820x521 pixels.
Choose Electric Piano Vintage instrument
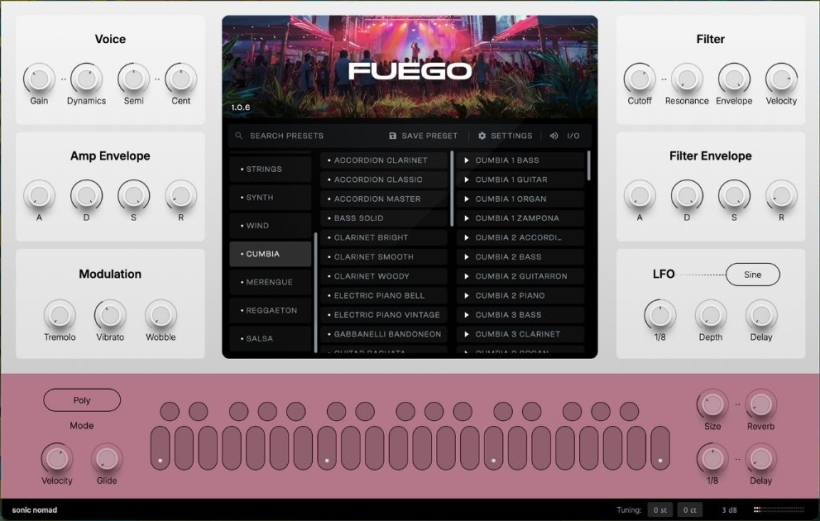[384, 315]
